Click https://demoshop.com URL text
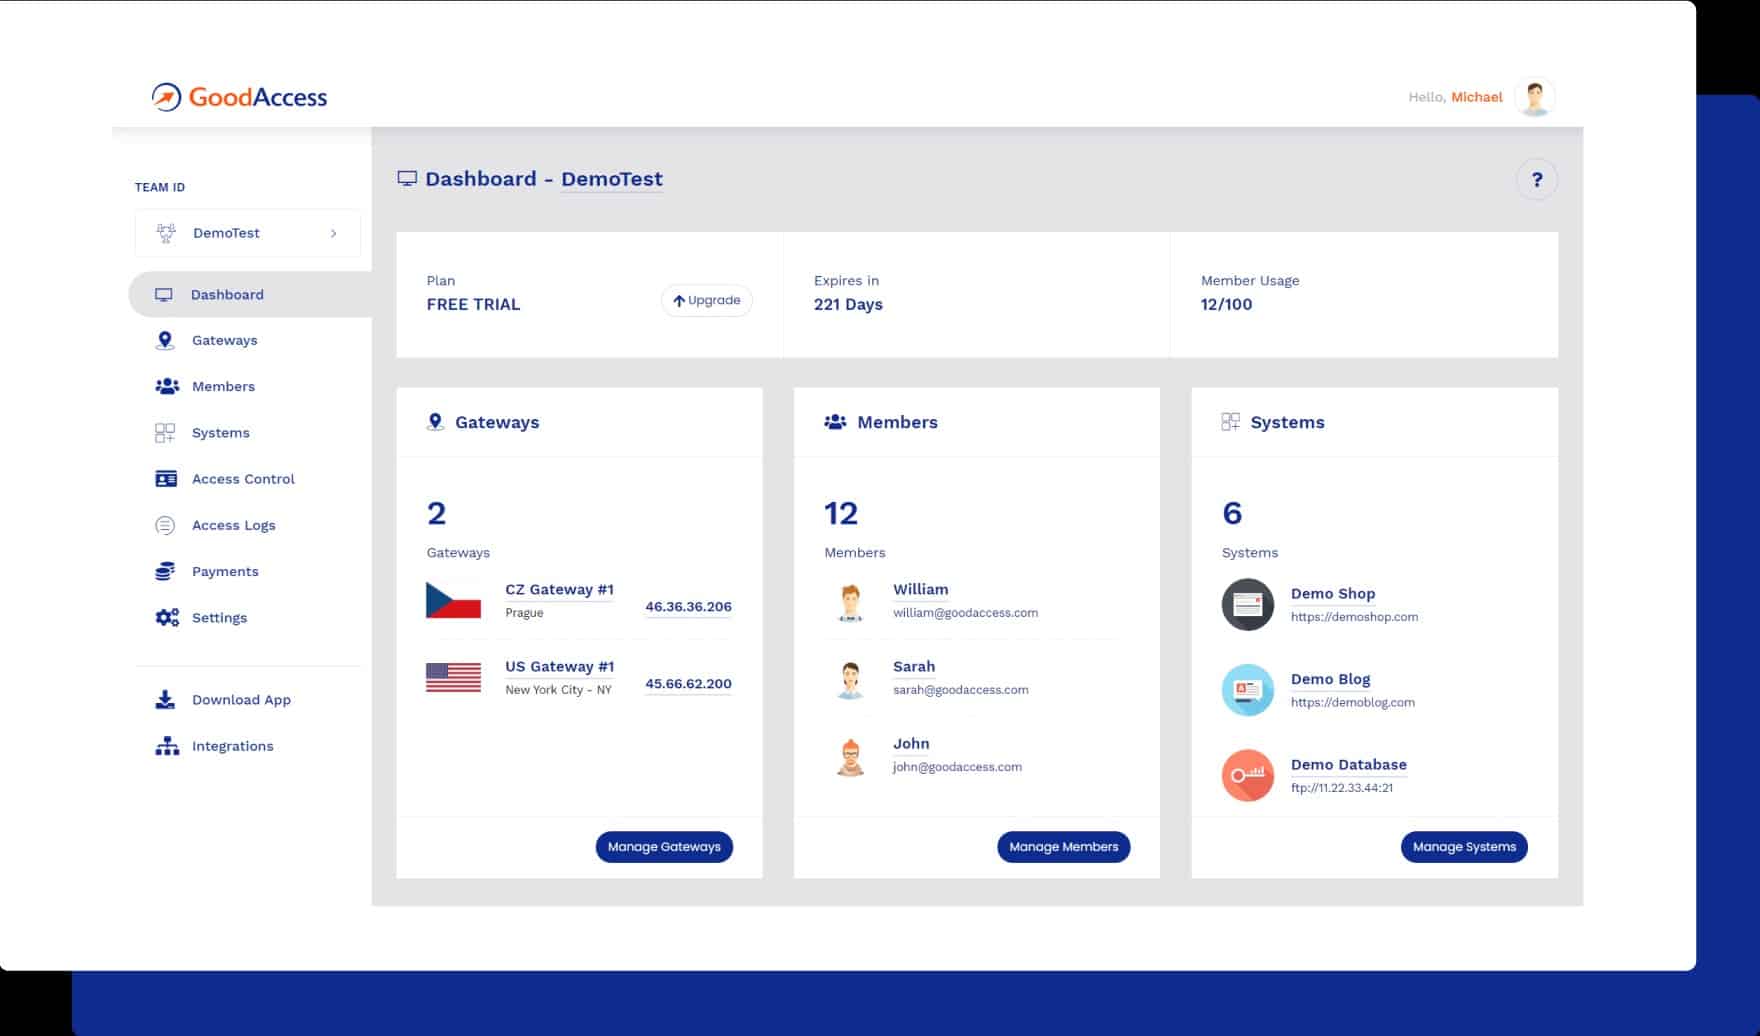The image size is (1760, 1036). [1354, 617]
